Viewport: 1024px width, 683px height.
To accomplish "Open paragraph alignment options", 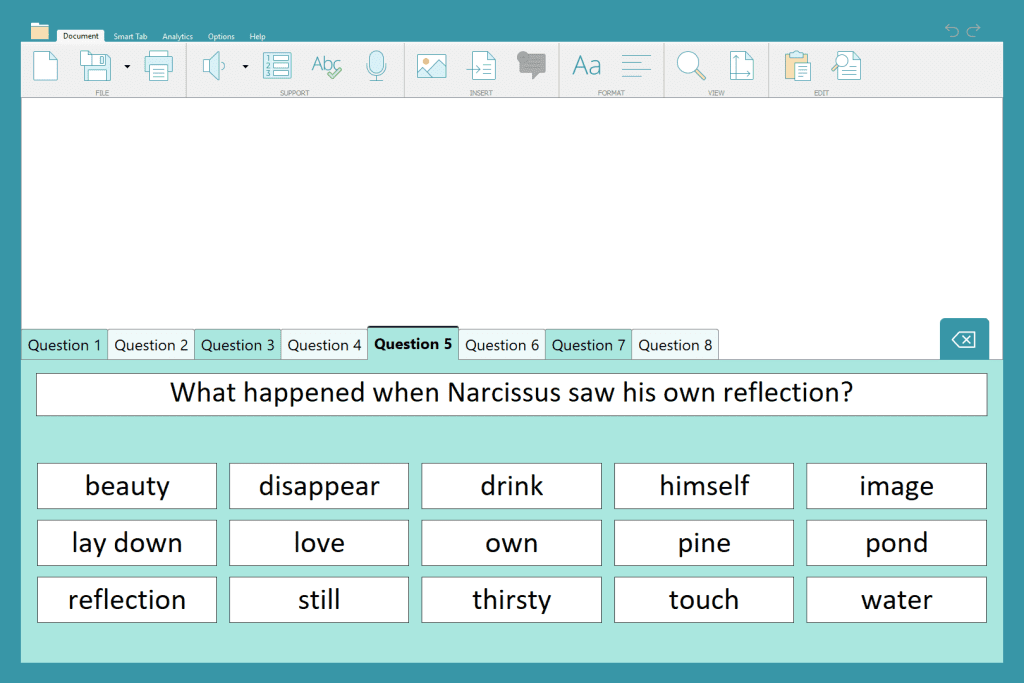I will pos(636,66).
